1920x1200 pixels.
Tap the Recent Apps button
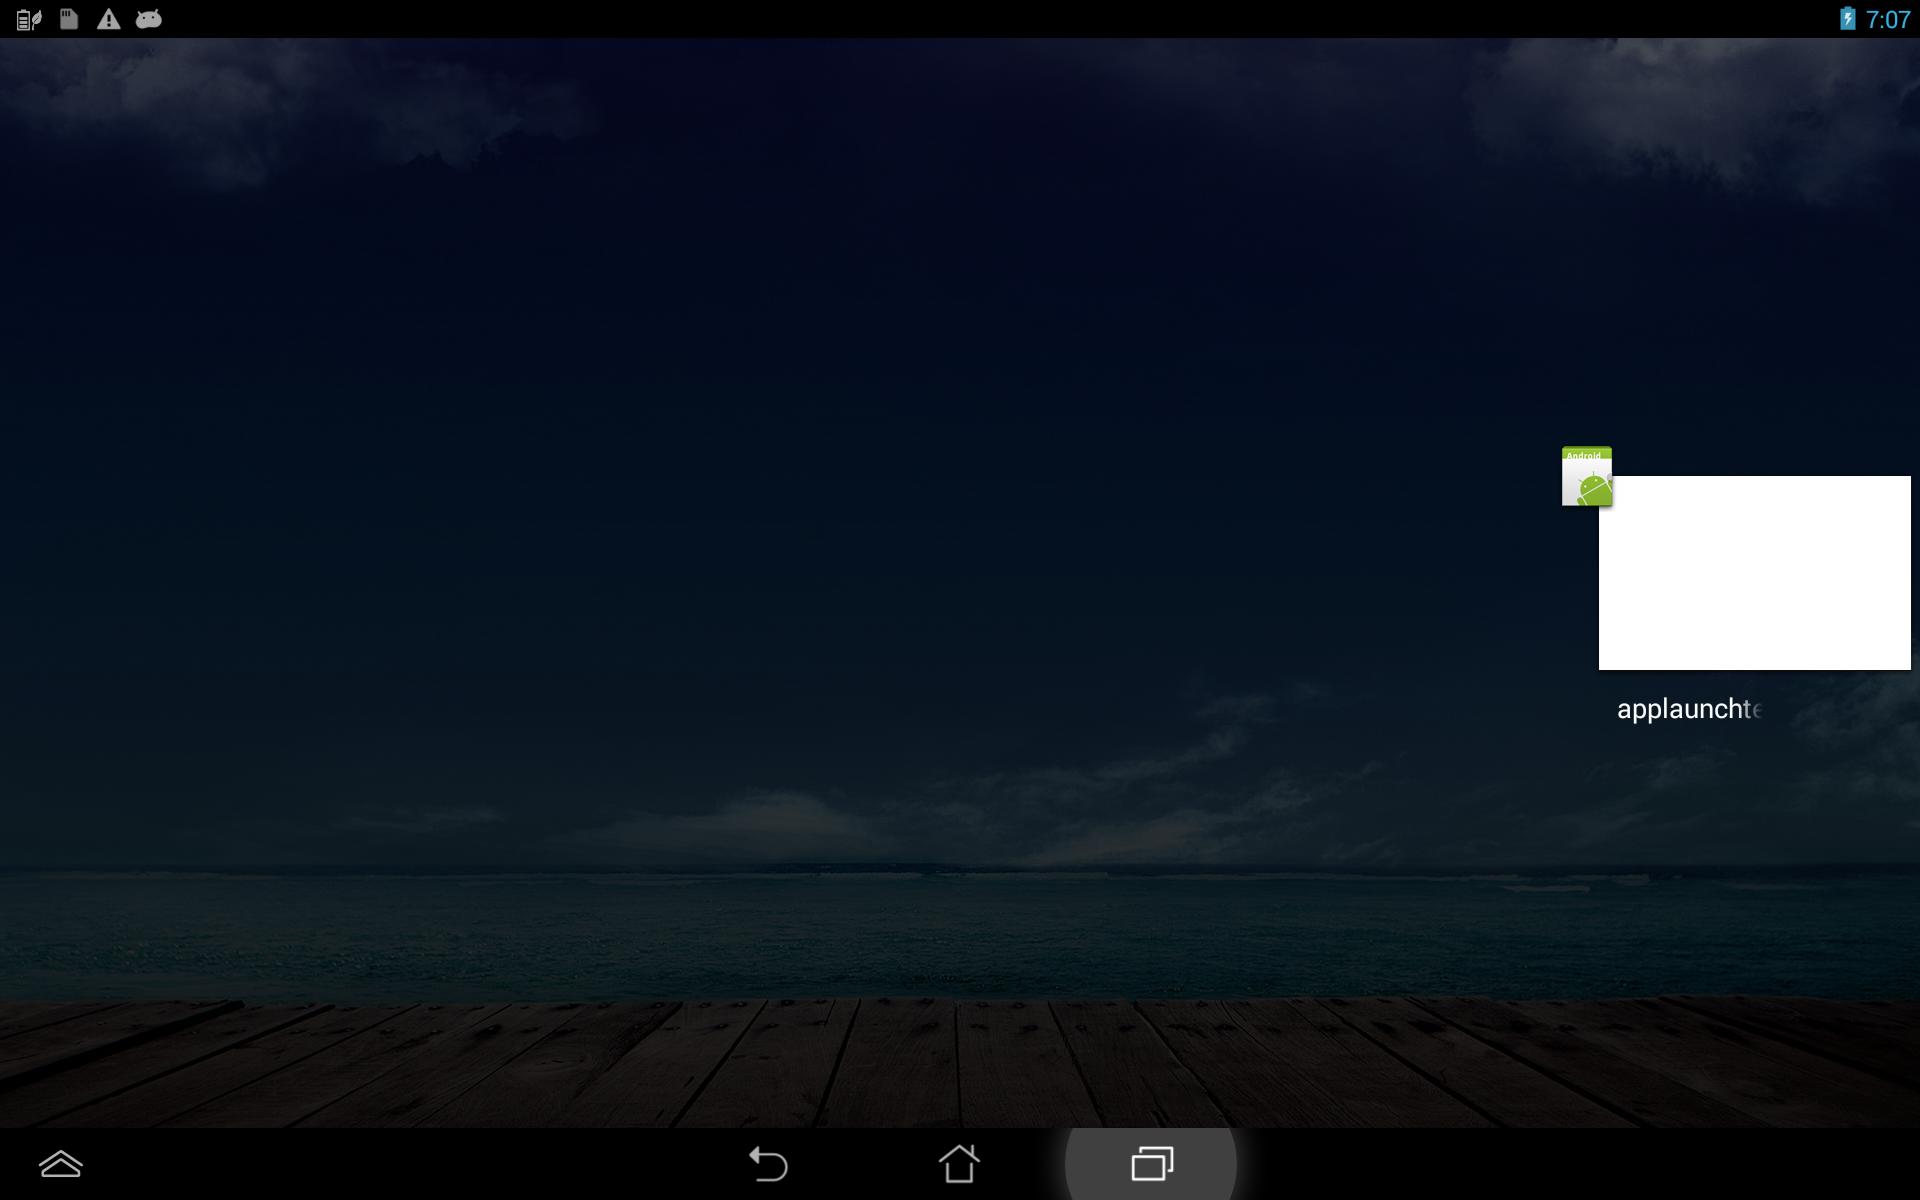click(1151, 1163)
